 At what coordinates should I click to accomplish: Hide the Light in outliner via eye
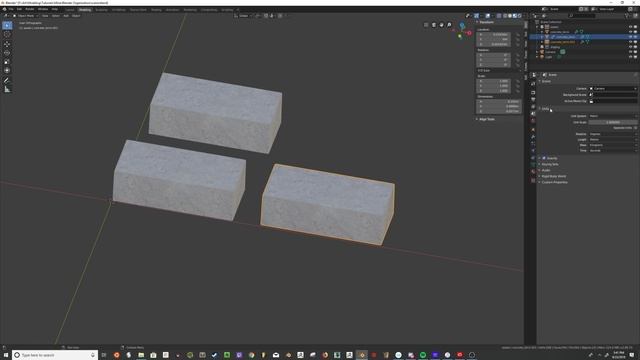pyautogui.click(x=630, y=57)
